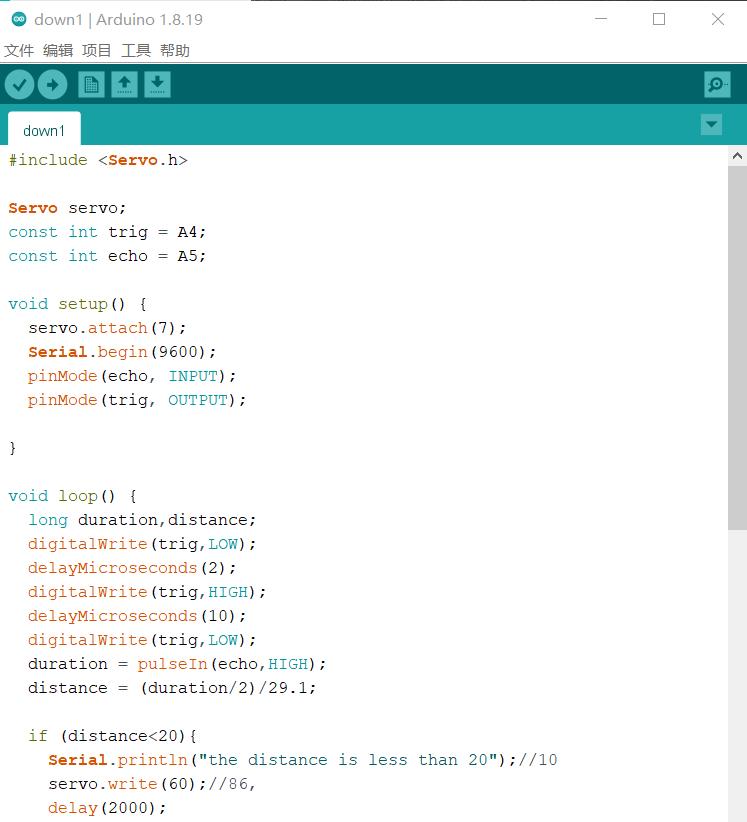Expand the tab options dropdown arrow
The height and width of the screenshot is (822, 747).
tap(711, 125)
